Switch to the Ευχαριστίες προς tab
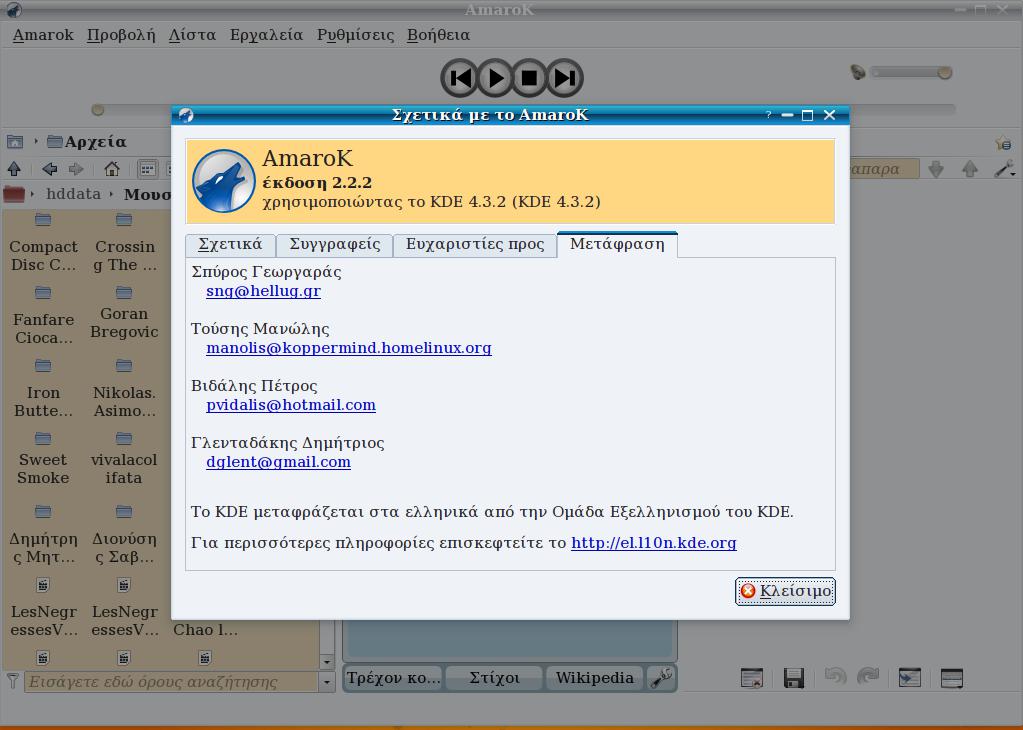The height and width of the screenshot is (730, 1023). (x=475, y=245)
